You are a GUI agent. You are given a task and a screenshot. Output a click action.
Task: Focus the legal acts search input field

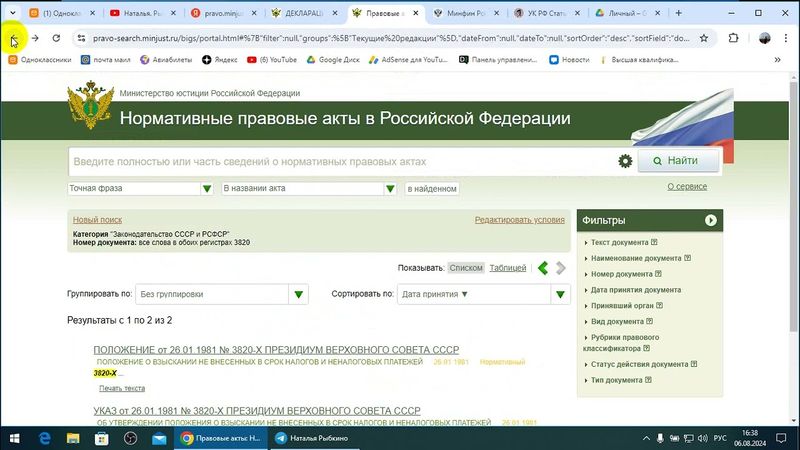341,162
